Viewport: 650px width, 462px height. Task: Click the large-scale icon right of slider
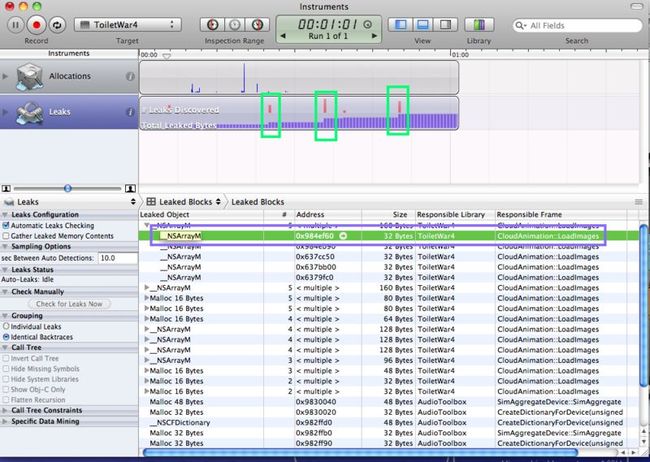click(x=130, y=189)
